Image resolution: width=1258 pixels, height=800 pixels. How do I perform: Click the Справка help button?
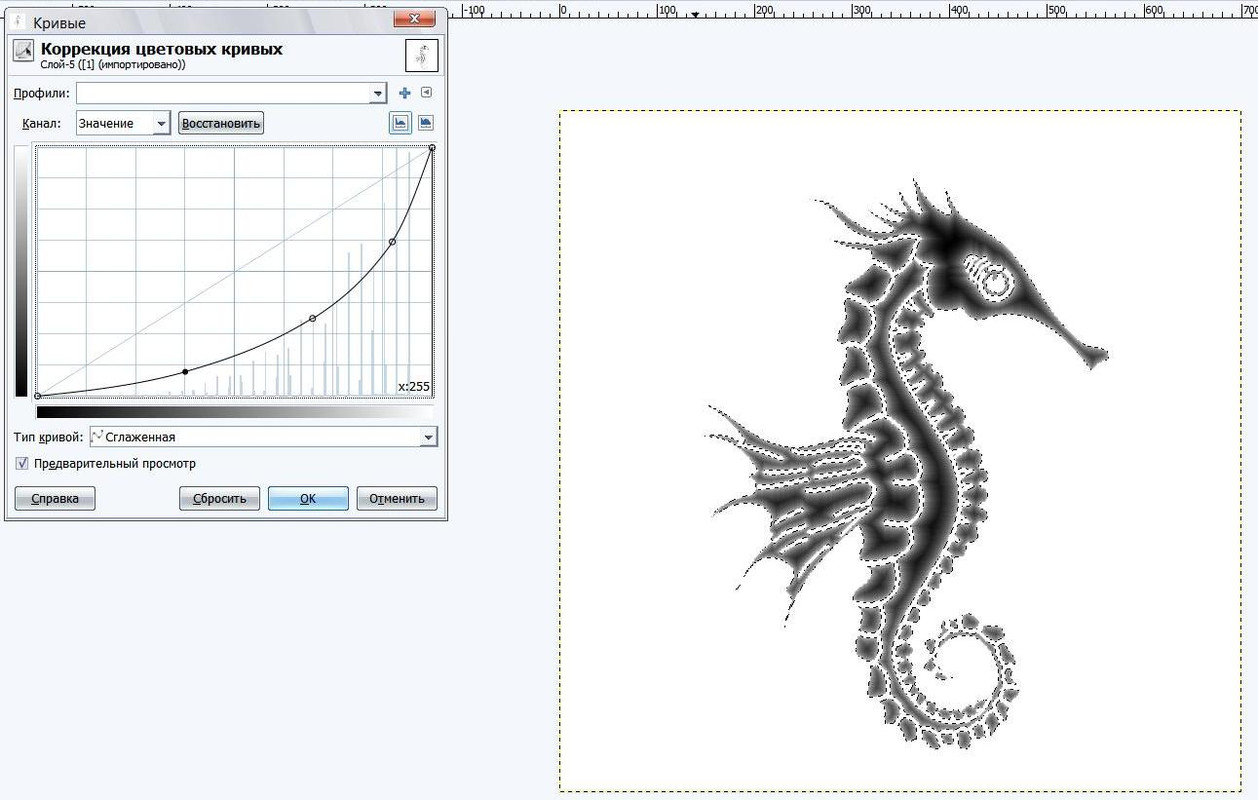[55, 498]
